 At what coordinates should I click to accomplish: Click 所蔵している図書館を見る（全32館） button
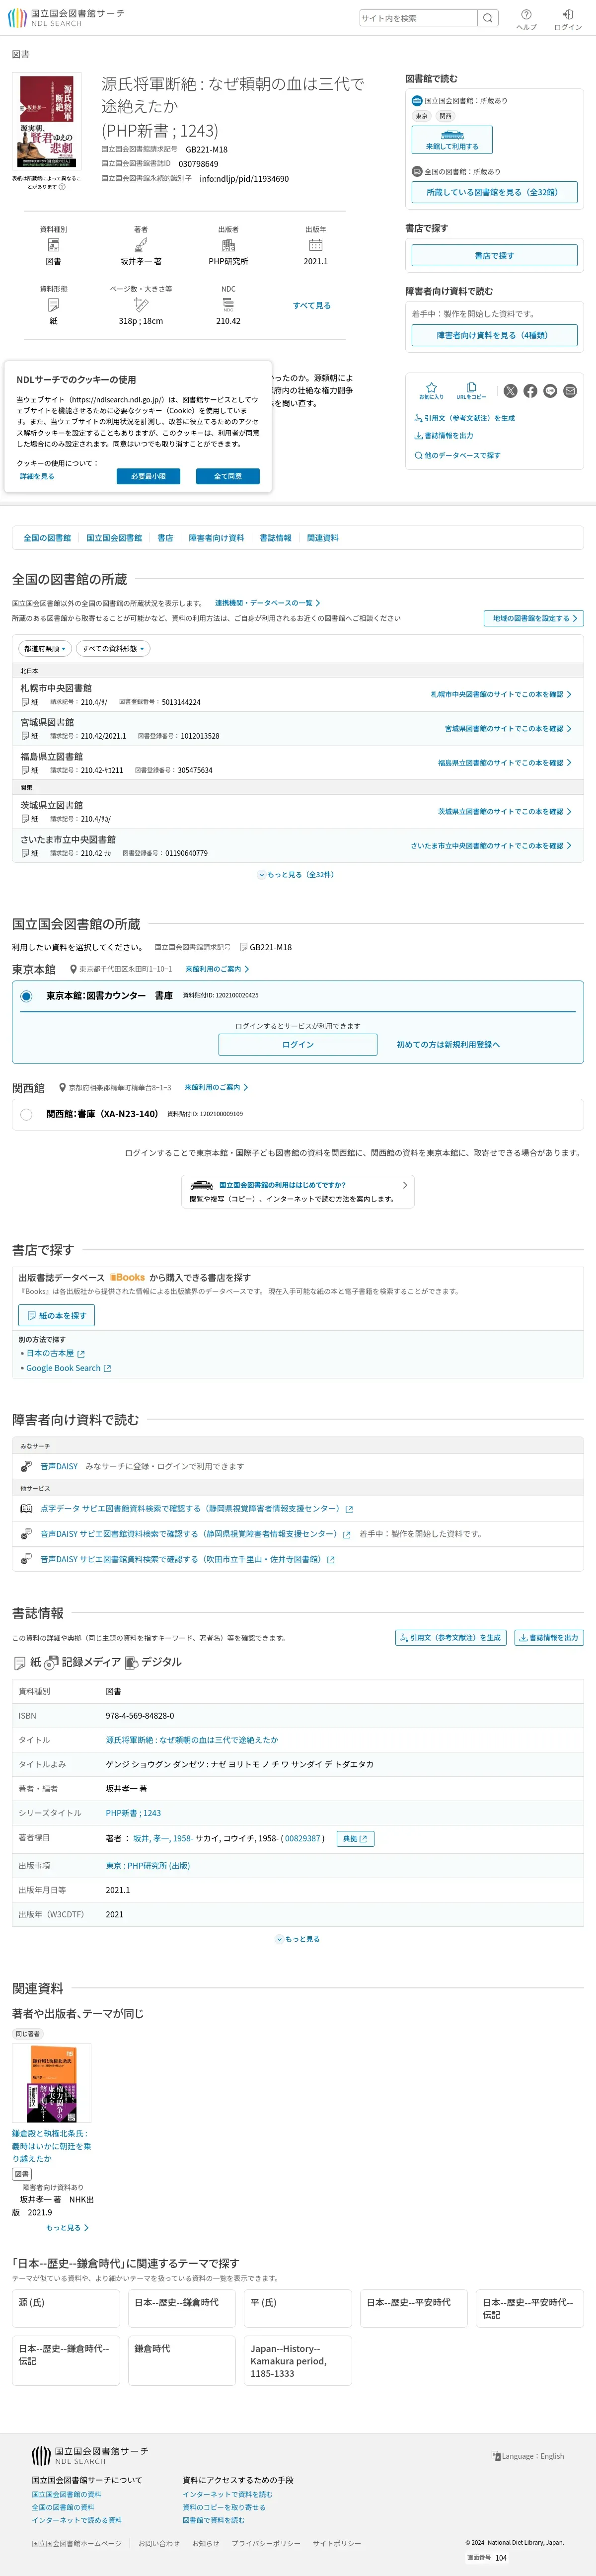click(x=494, y=192)
